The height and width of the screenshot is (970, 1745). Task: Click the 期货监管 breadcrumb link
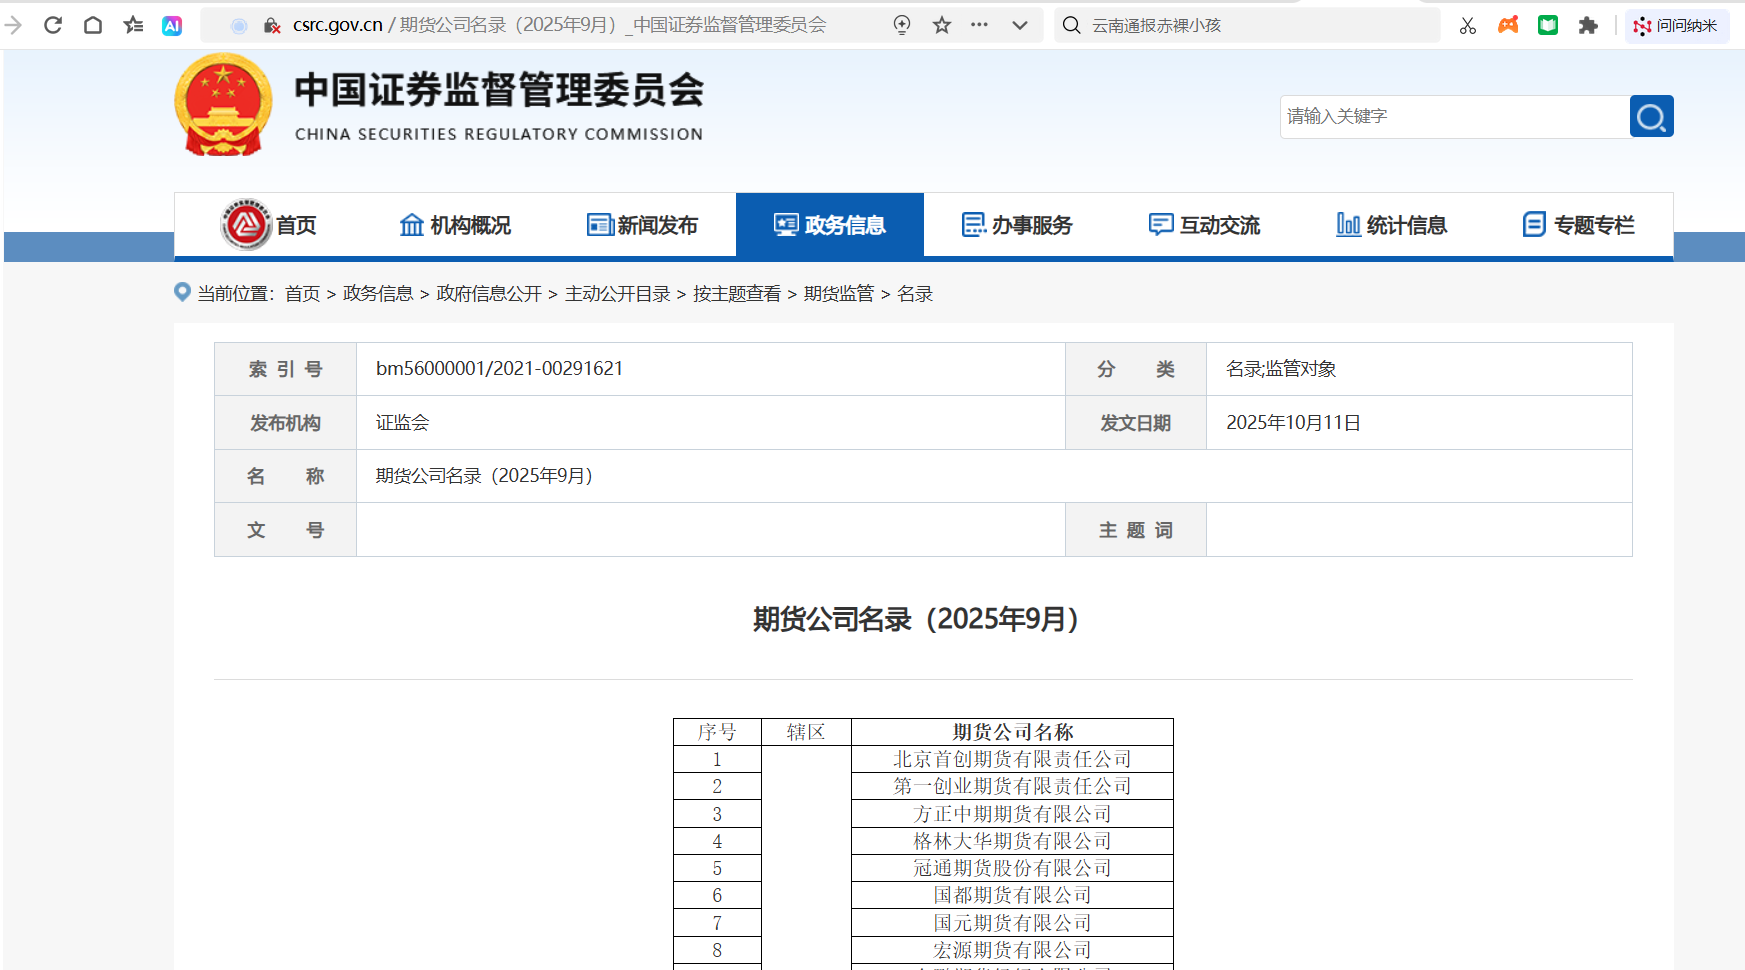838,293
